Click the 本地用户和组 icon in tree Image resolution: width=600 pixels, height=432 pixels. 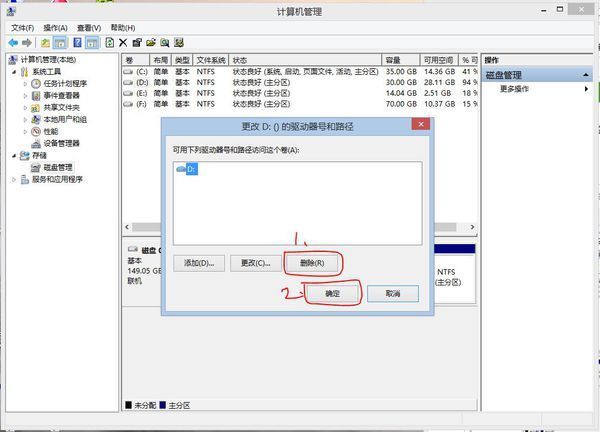tap(36, 119)
